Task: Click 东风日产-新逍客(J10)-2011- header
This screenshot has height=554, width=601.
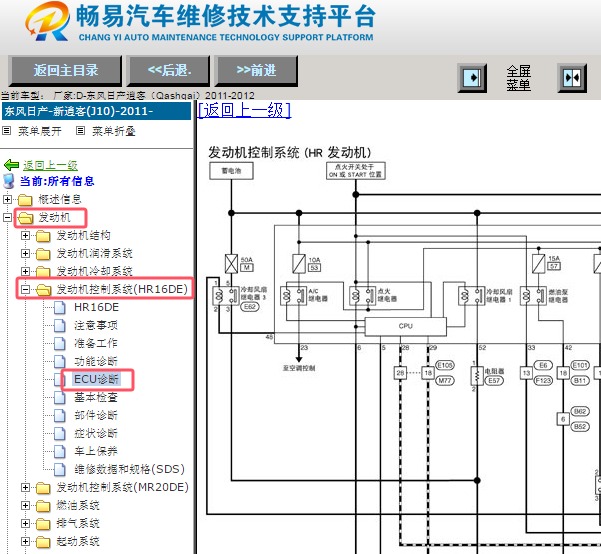Action: click(96, 111)
